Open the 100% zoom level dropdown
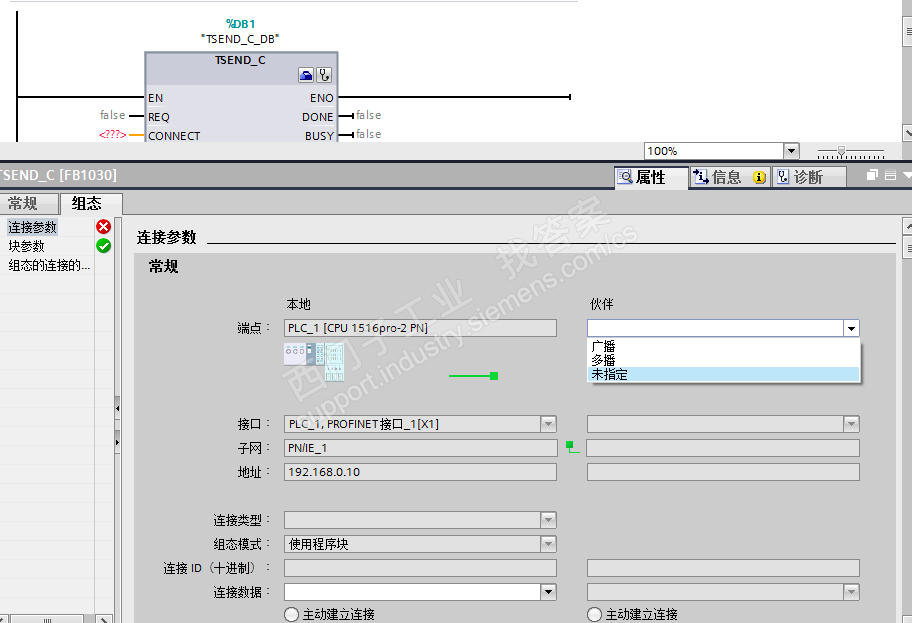This screenshot has height=623, width=912. click(x=791, y=151)
